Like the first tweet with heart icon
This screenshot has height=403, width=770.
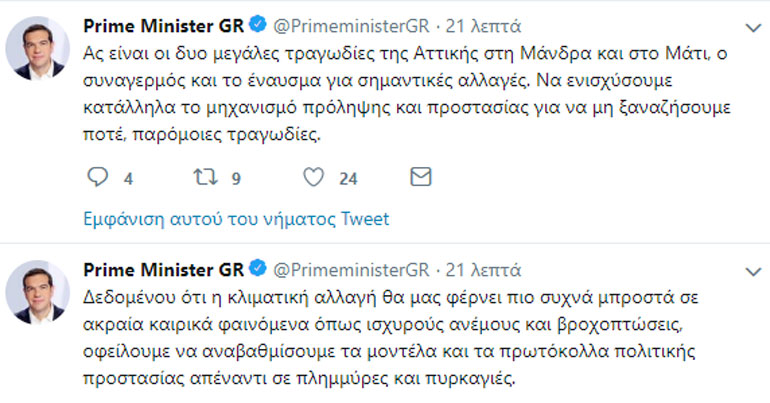point(313,178)
